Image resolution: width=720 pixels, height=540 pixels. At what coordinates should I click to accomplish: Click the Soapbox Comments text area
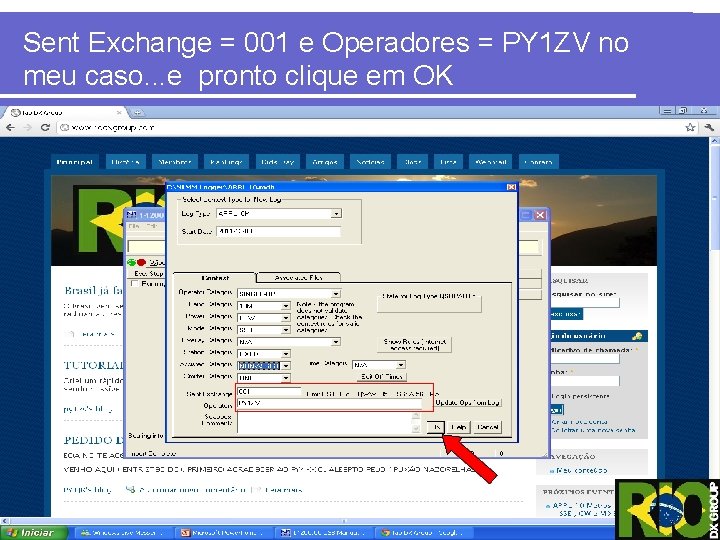coord(326,422)
